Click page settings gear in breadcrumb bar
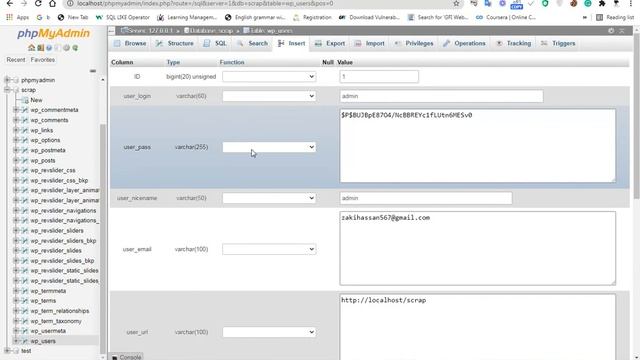This screenshot has width=640, height=360. [611, 31]
